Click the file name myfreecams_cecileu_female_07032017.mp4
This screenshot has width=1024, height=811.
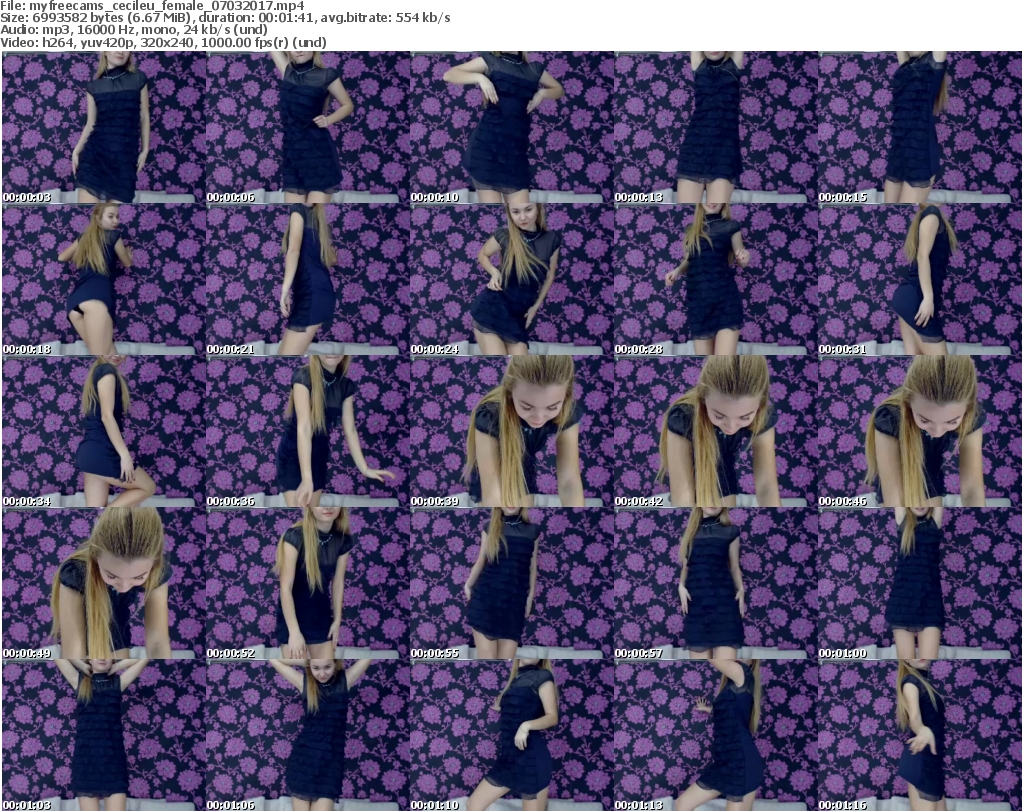pos(167,6)
